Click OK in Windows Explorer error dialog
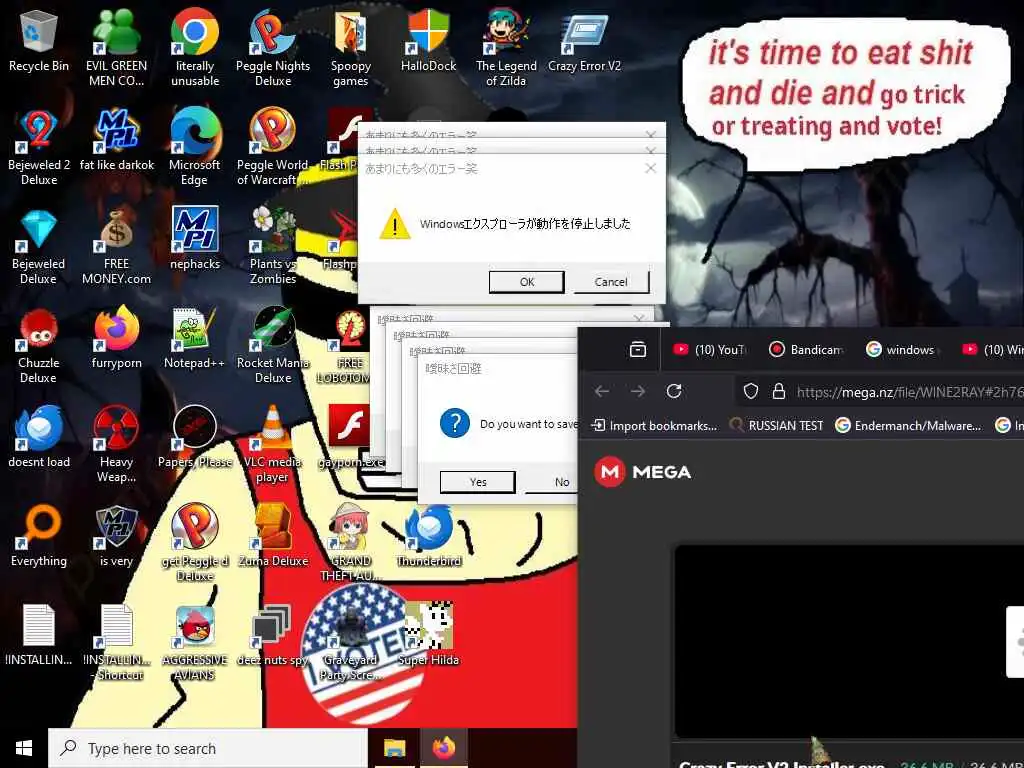This screenshot has height=768, width=1024. 526,282
